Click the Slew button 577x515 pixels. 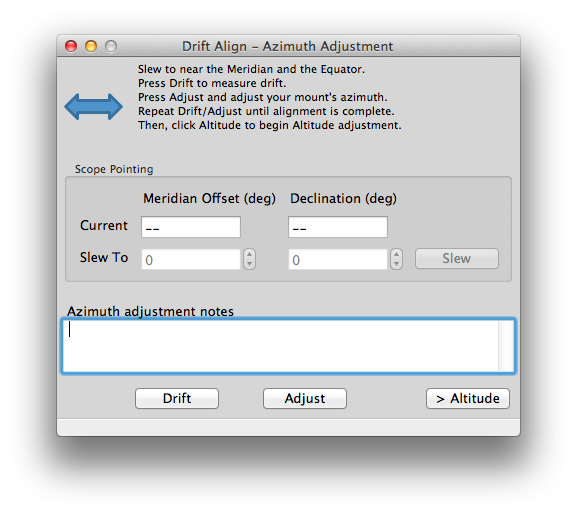pyautogui.click(x=457, y=259)
